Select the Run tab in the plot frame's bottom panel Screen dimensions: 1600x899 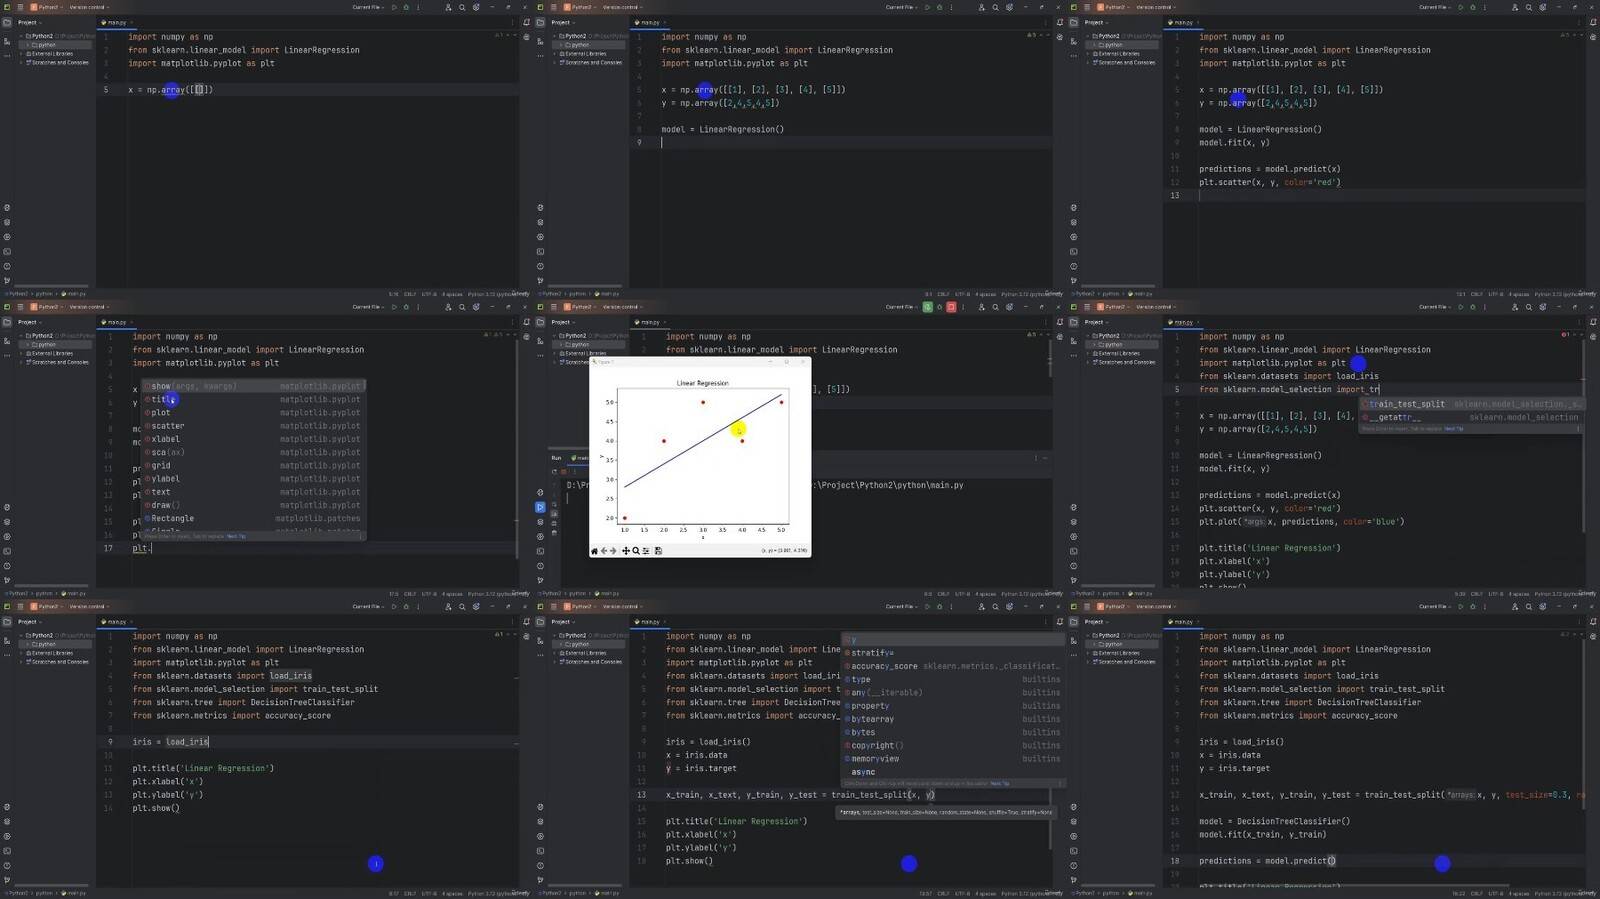[556, 458]
